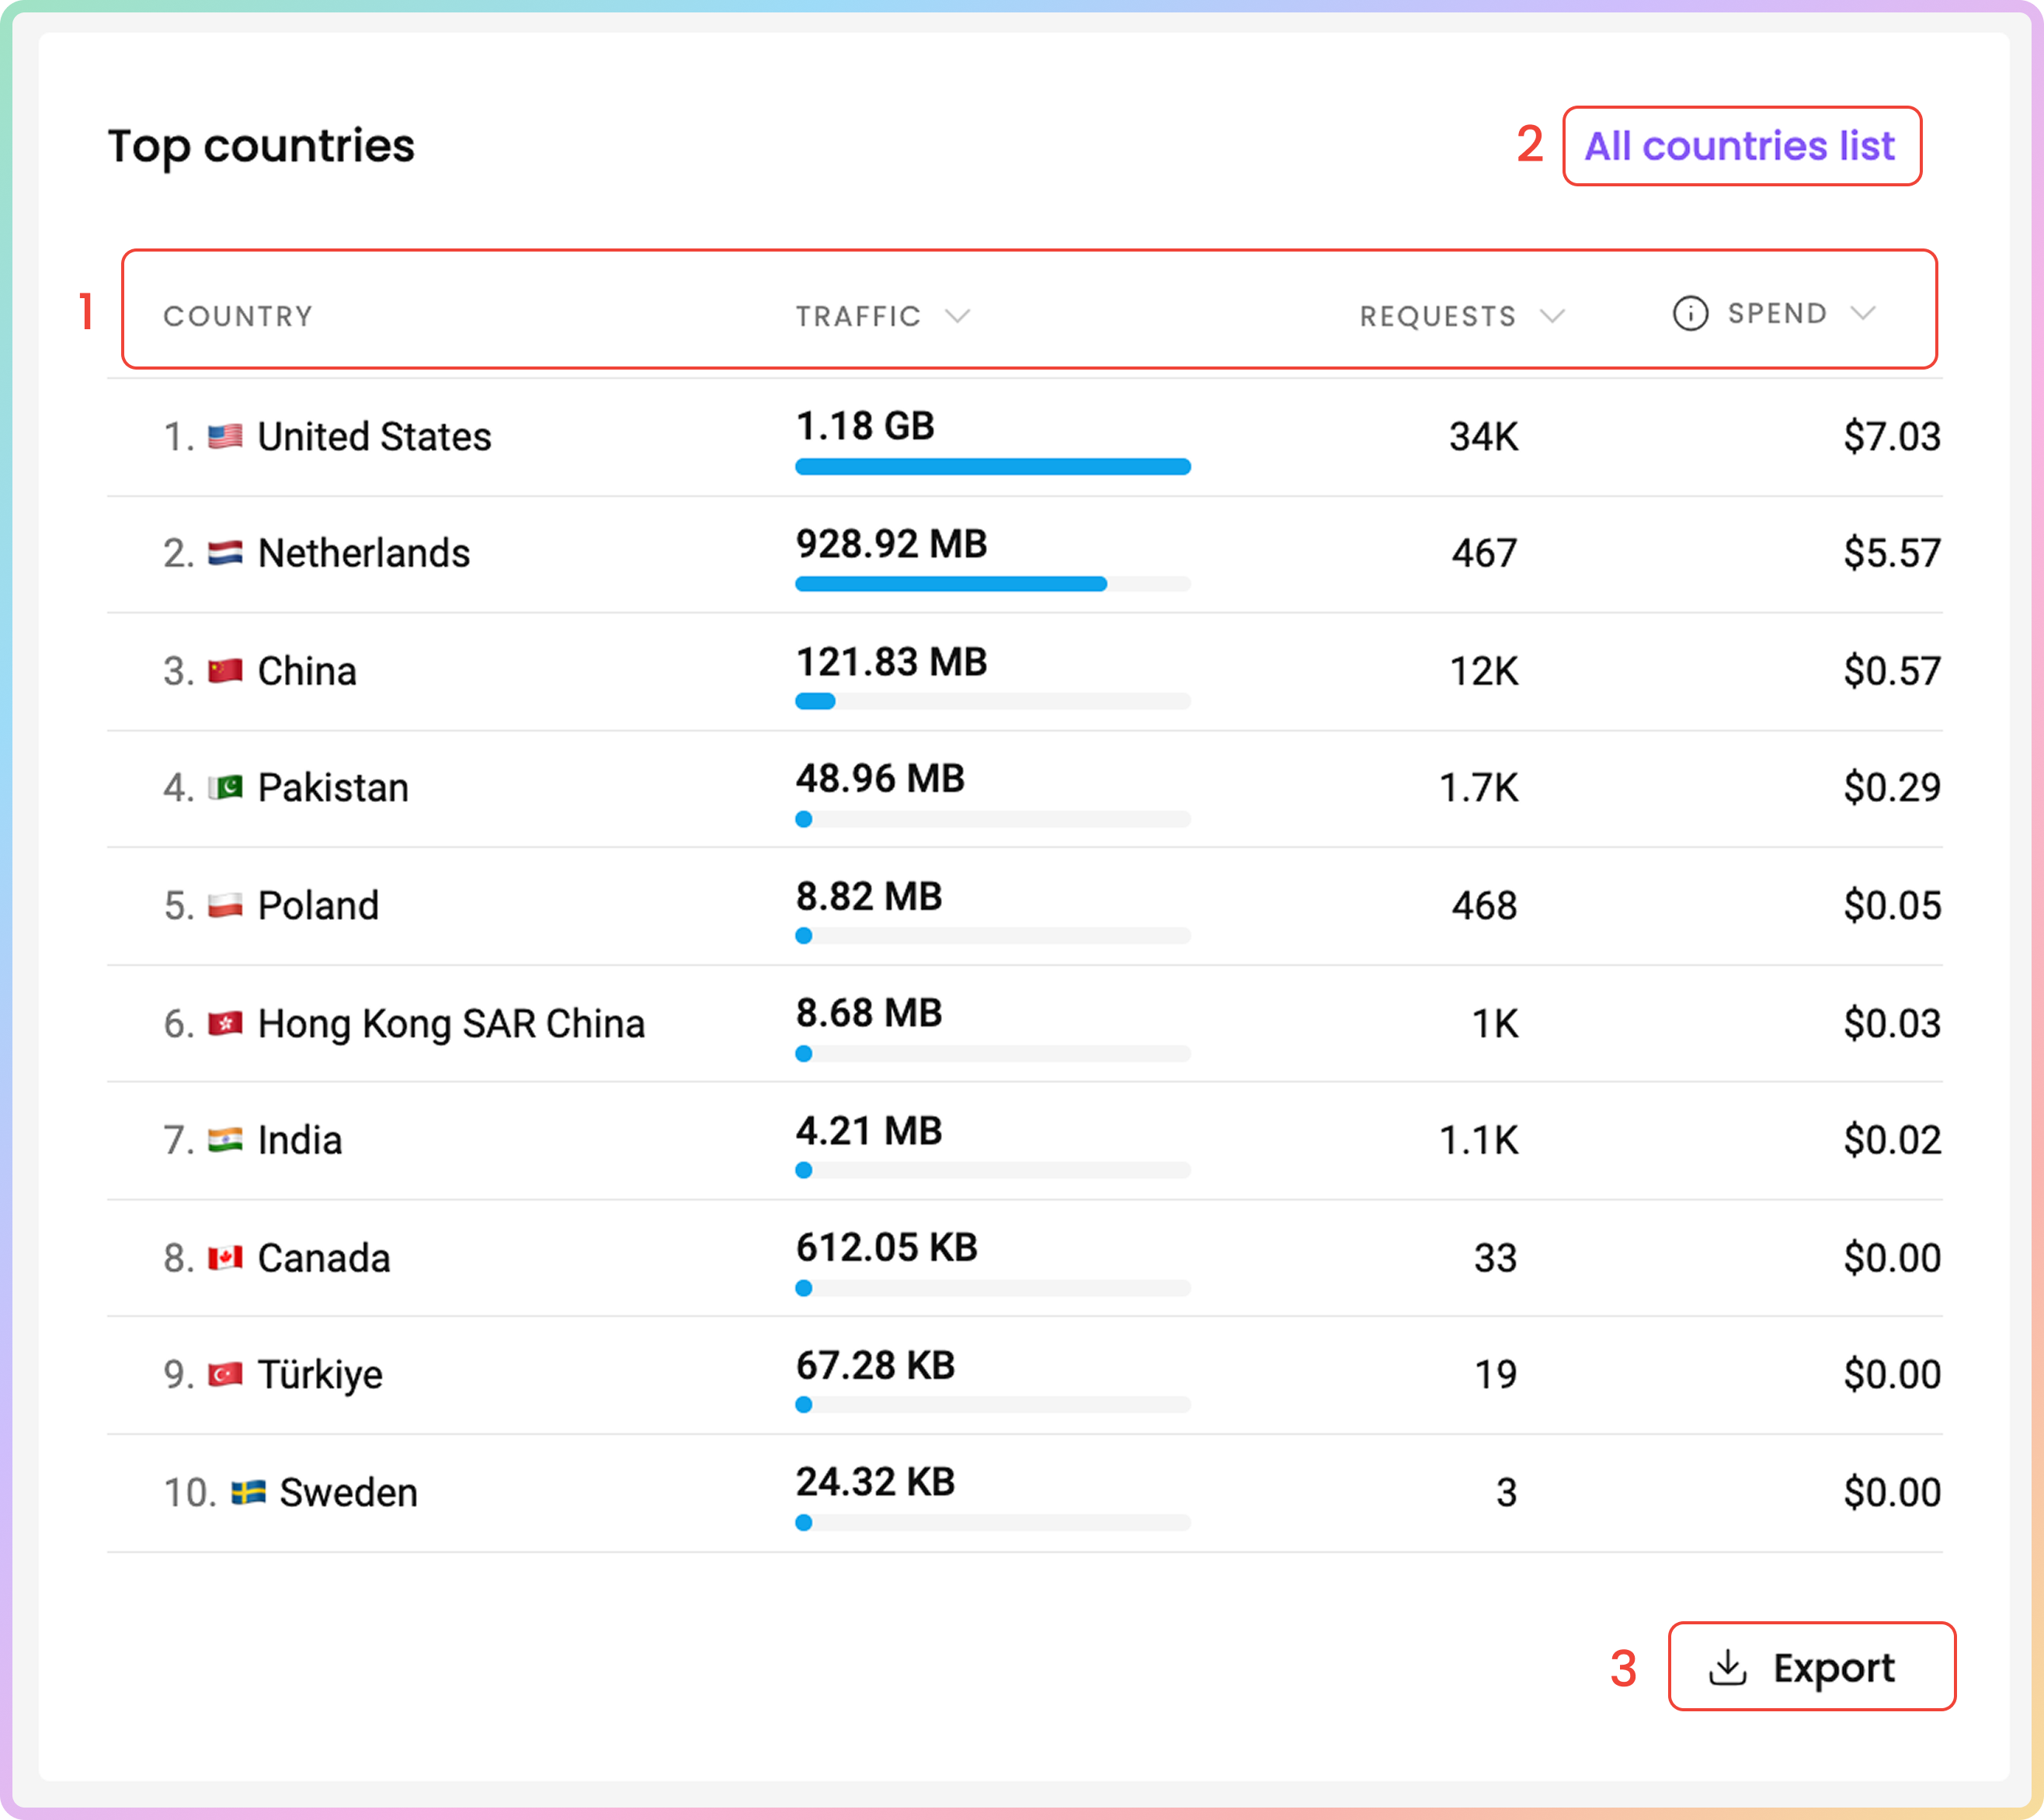Click the Pakistan flag icon
The image size is (2044, 1820).
click(x=225, y=788)
